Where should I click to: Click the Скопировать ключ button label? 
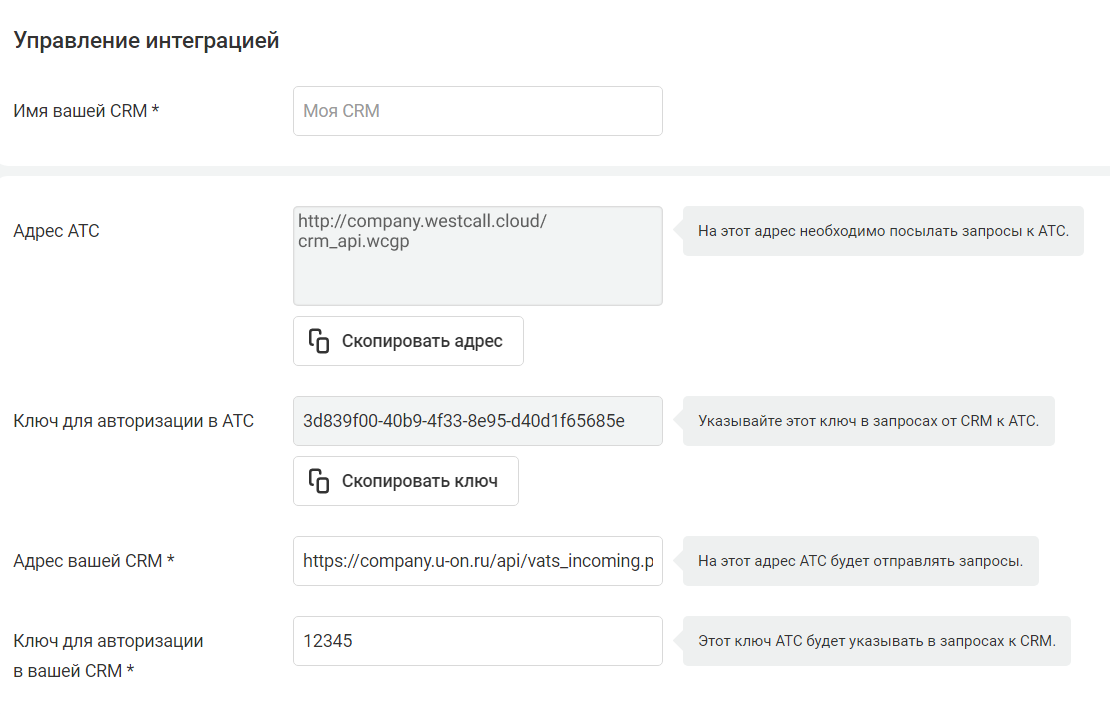pyautogui.click(x=420, y=481)
